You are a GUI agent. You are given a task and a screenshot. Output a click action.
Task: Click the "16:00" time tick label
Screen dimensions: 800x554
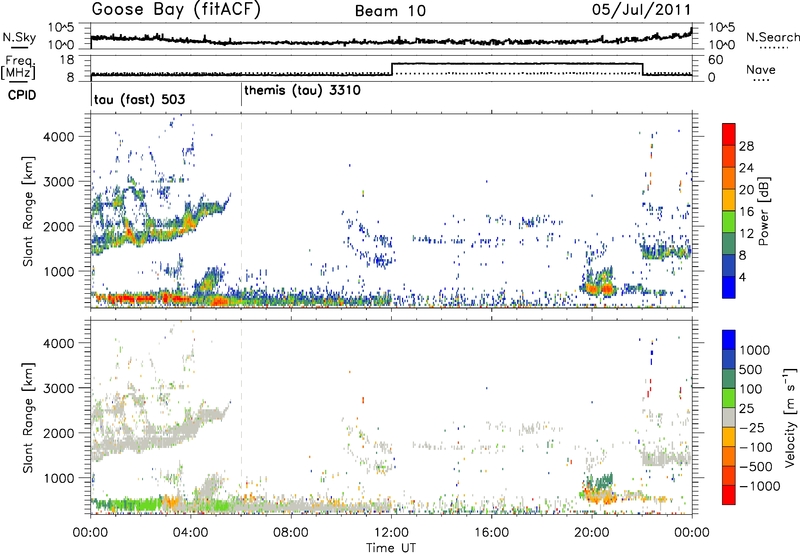491,533
